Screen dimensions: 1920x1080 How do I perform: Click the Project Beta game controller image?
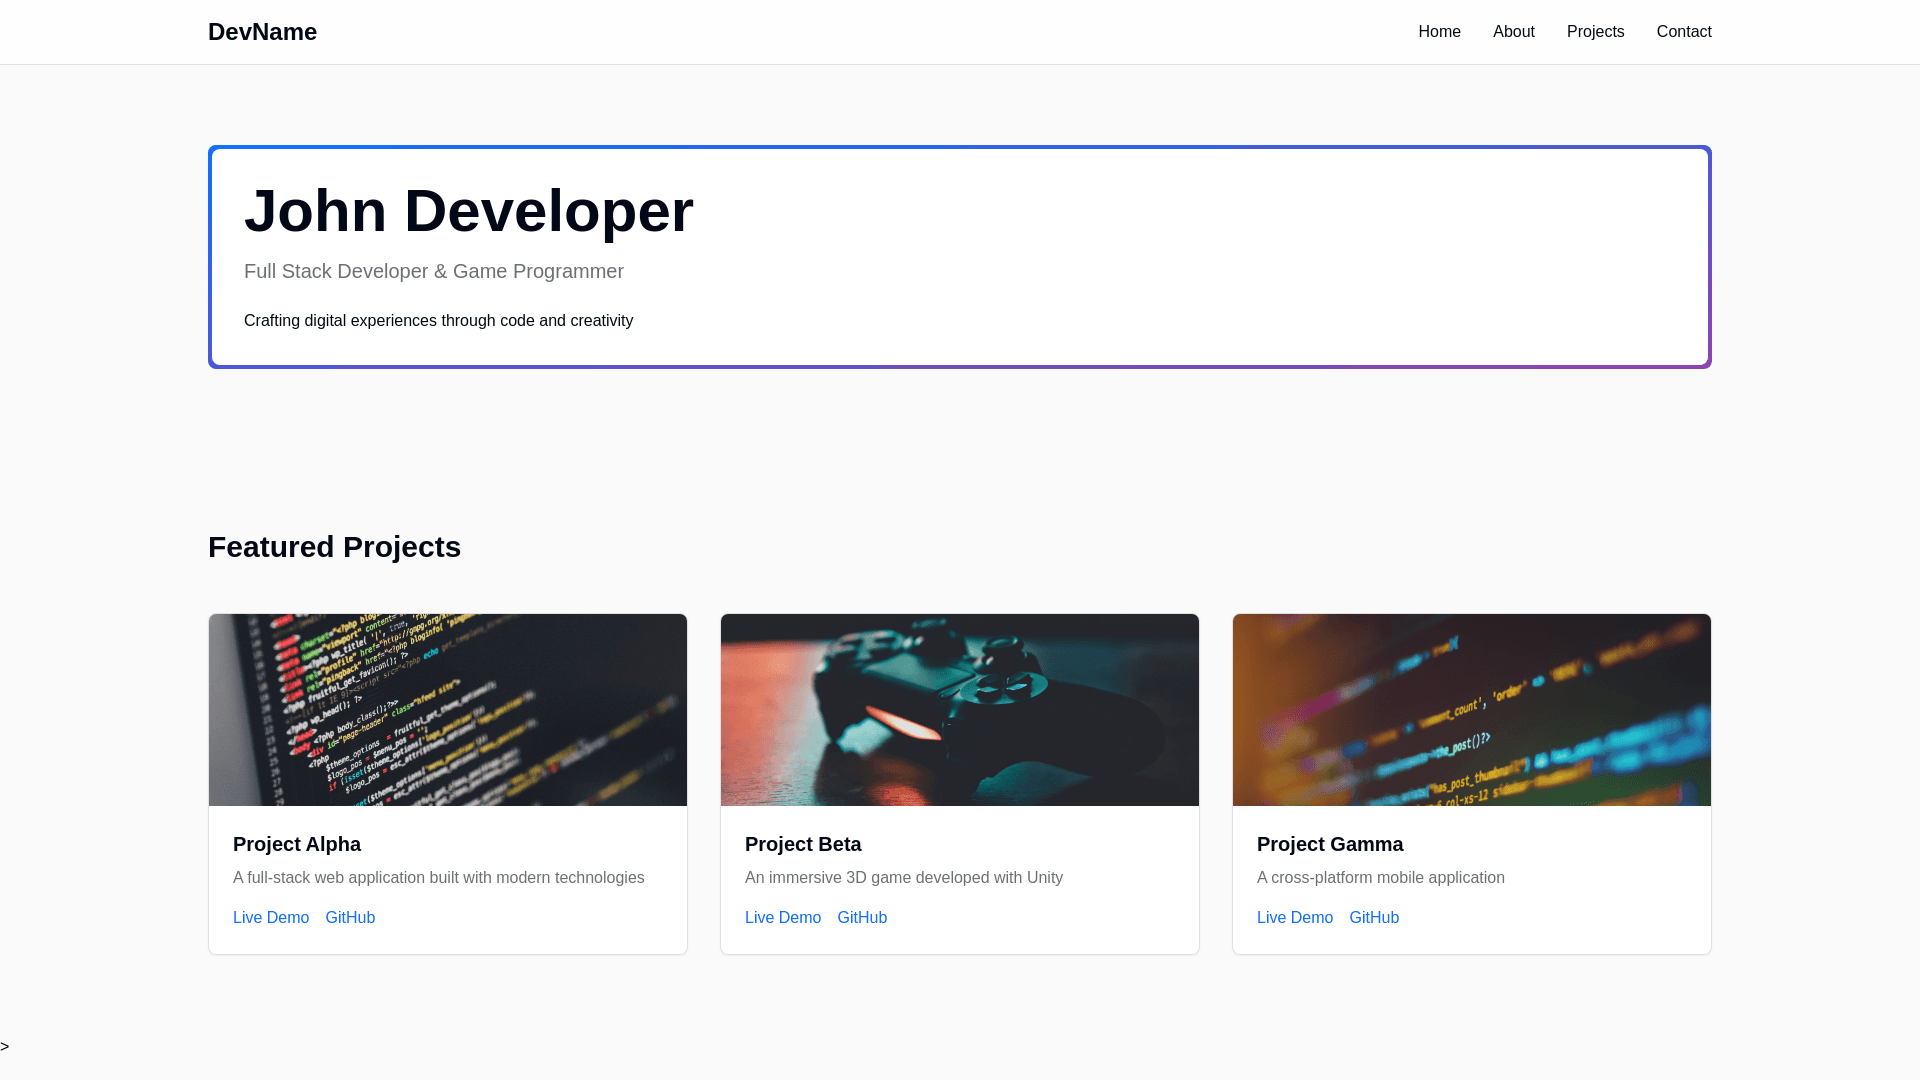pos(960,710)
